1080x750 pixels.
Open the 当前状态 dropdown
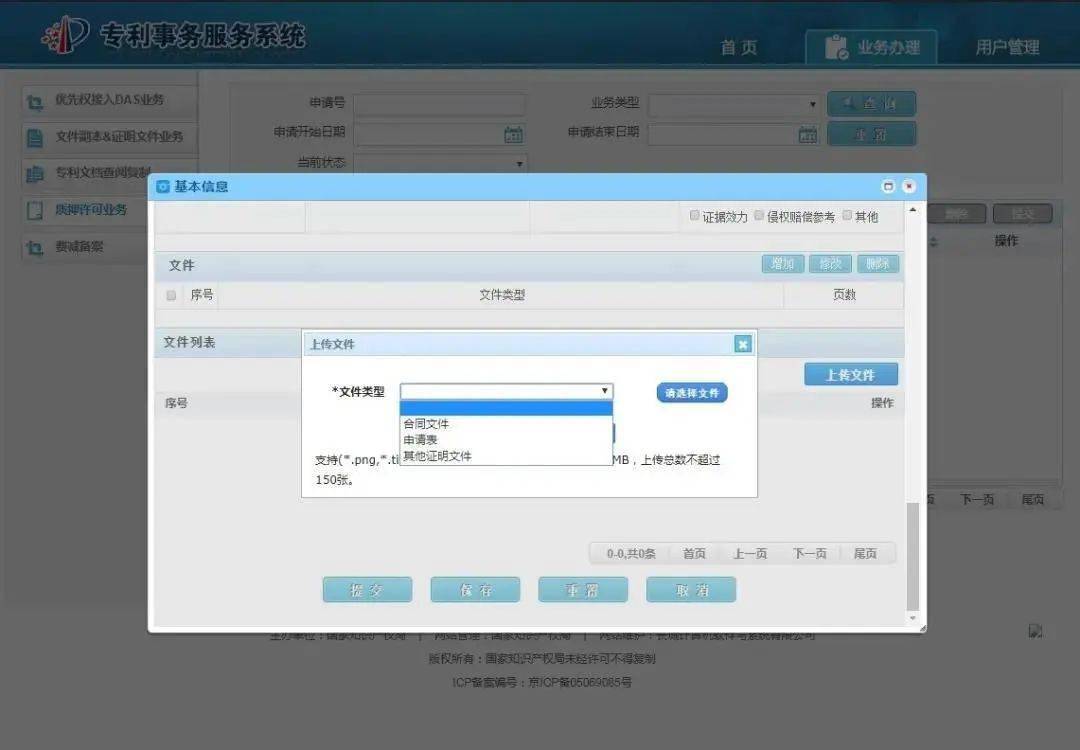point(519,163)
